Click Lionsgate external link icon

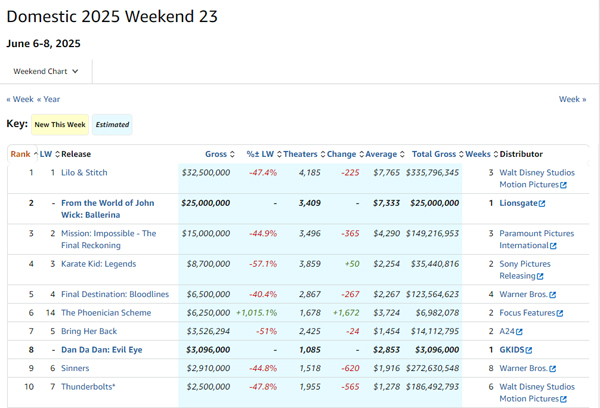pyautogui.click(x=542, y=204)
